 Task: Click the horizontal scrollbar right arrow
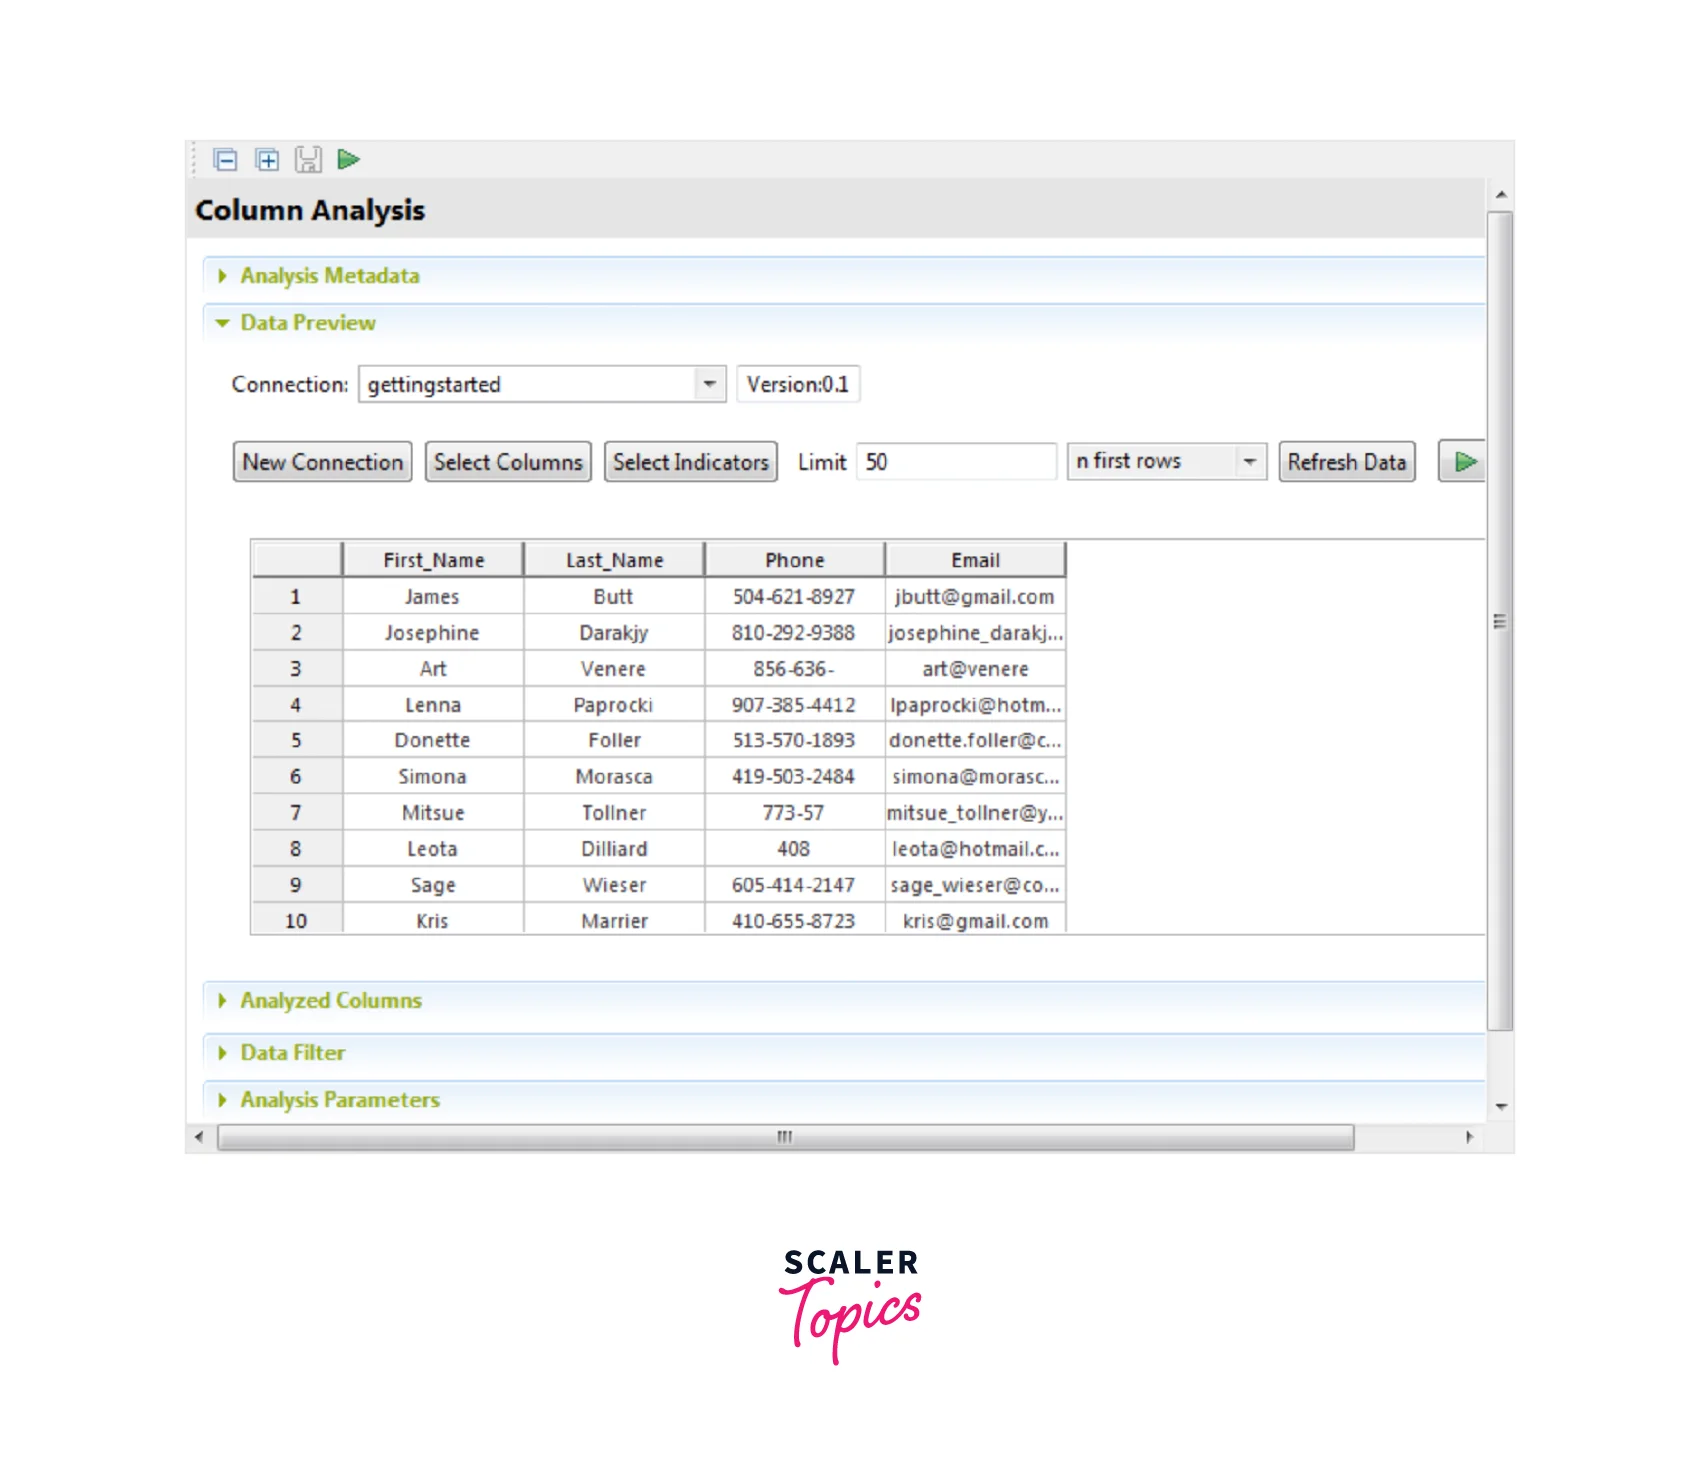pos(1469,1137)
